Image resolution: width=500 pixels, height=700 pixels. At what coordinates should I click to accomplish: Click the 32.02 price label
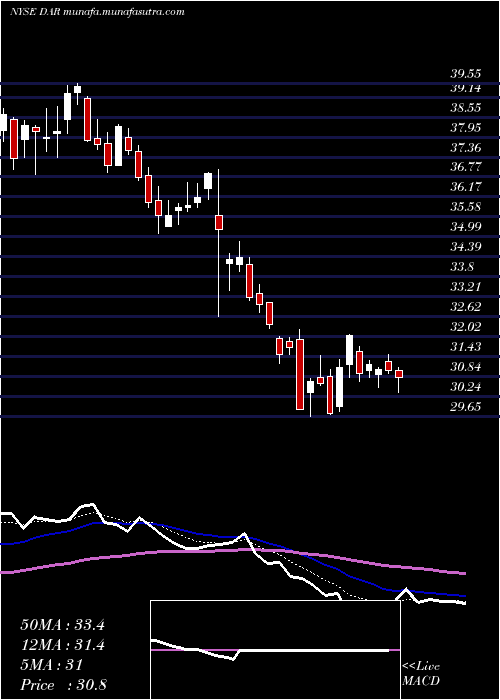465,327
